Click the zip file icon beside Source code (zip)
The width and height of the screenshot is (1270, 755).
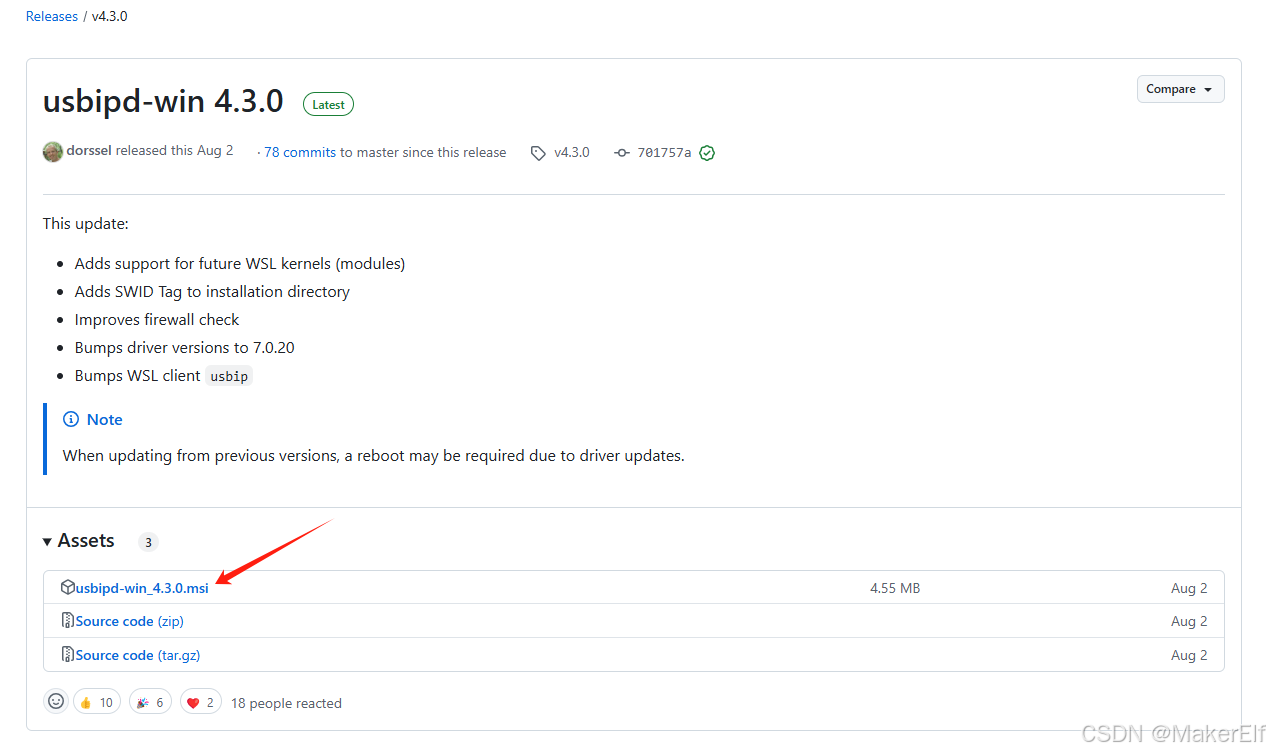click(x=67, y=621)
